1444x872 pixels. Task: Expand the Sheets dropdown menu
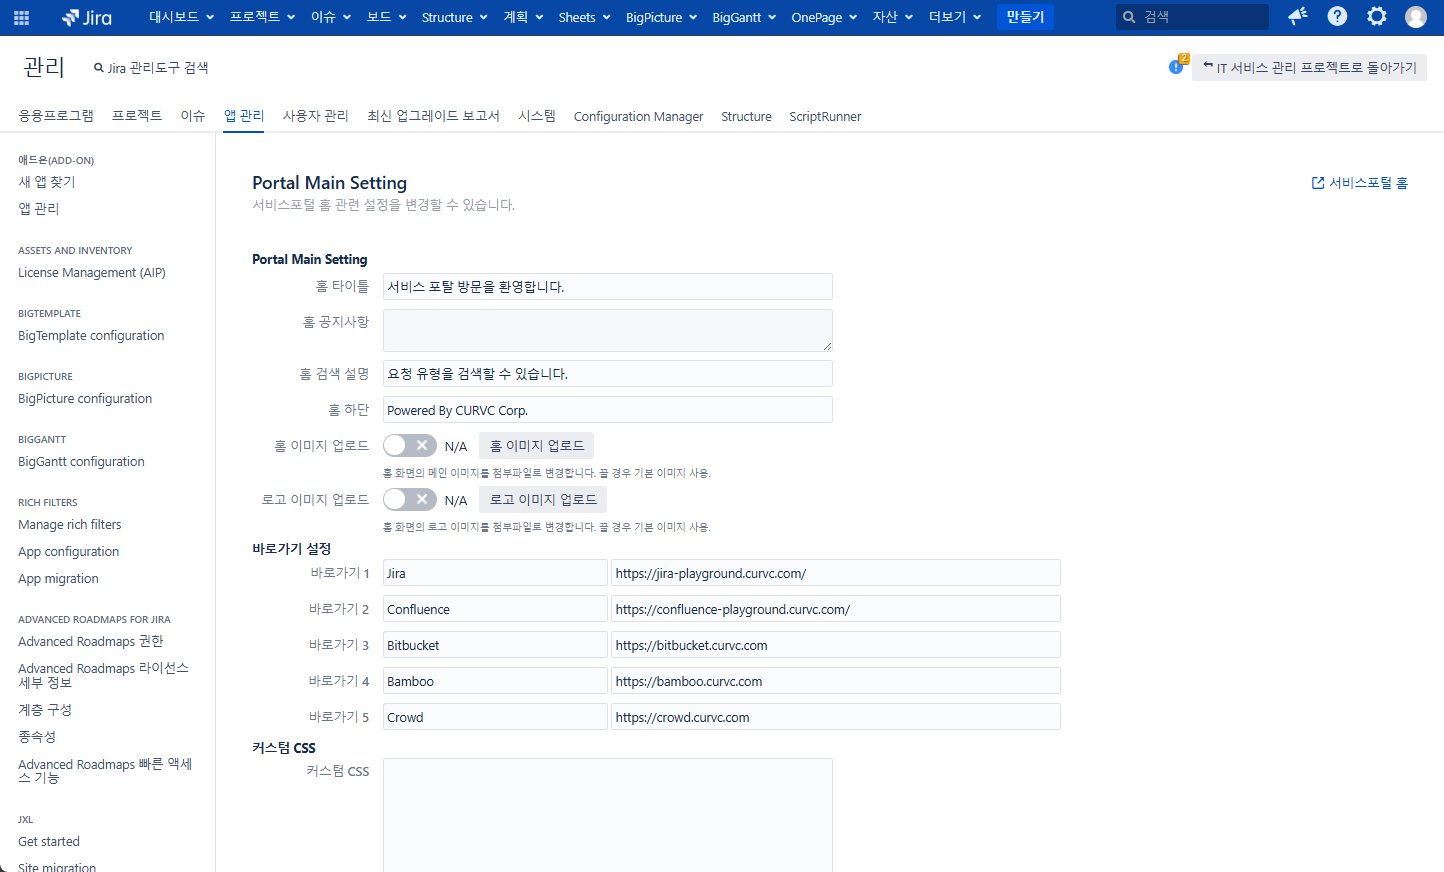point(584,17)
